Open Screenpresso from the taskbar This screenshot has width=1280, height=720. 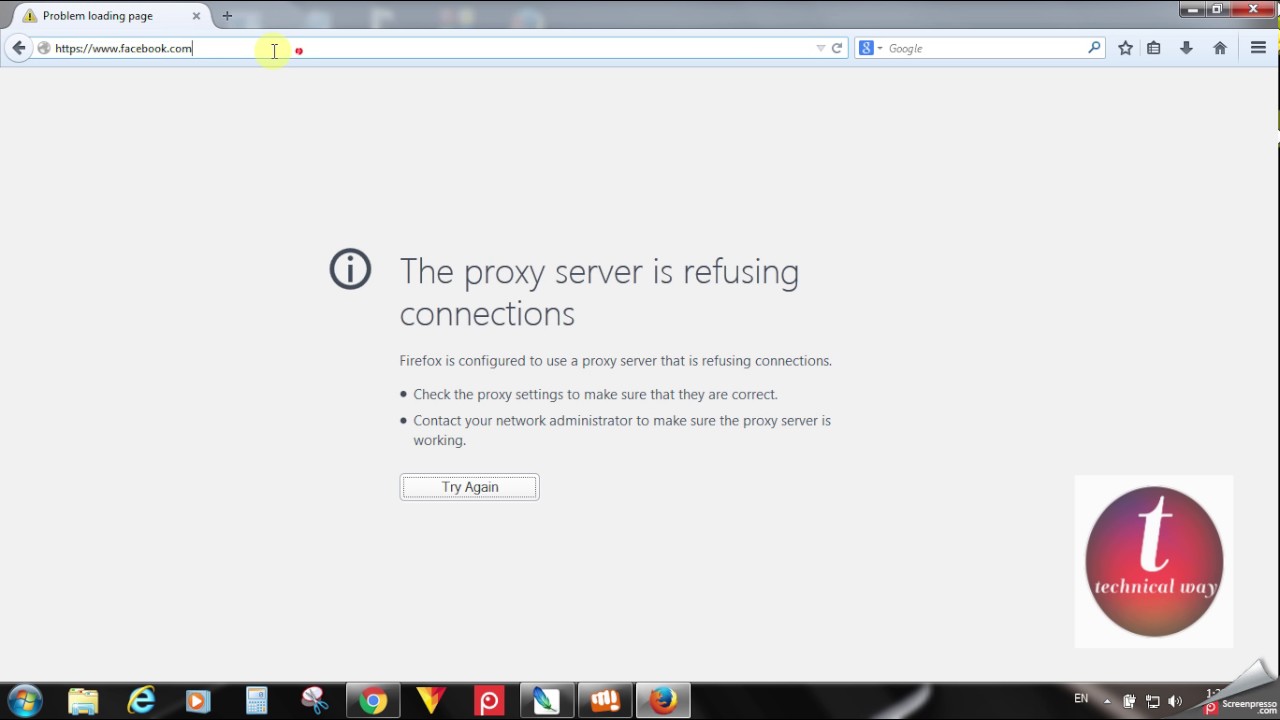coord(489,701)
